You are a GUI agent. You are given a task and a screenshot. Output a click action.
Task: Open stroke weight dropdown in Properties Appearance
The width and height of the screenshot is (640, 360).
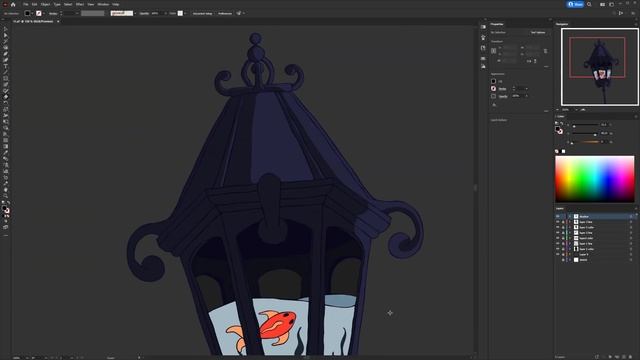click(x=527, y=89)
